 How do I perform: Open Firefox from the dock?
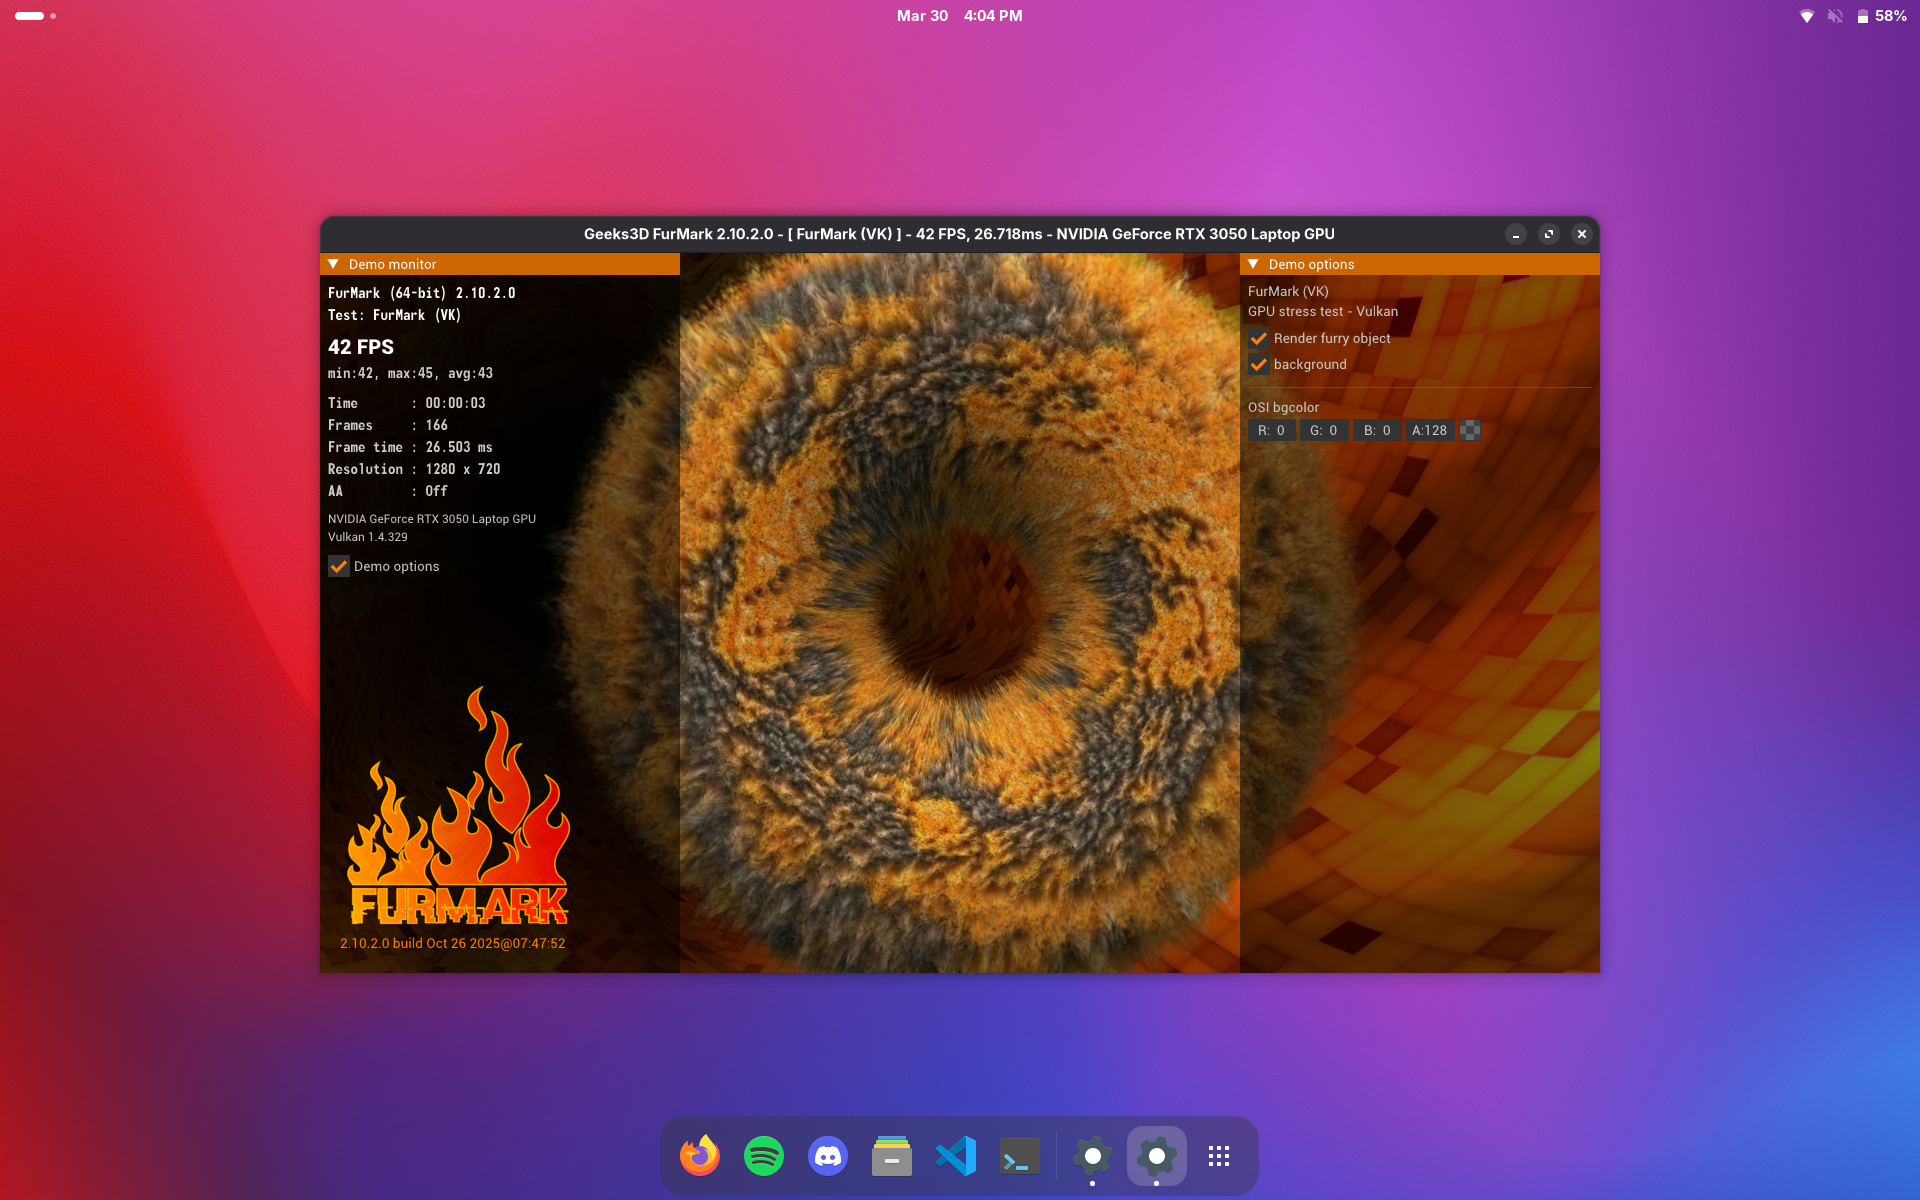700,1156
